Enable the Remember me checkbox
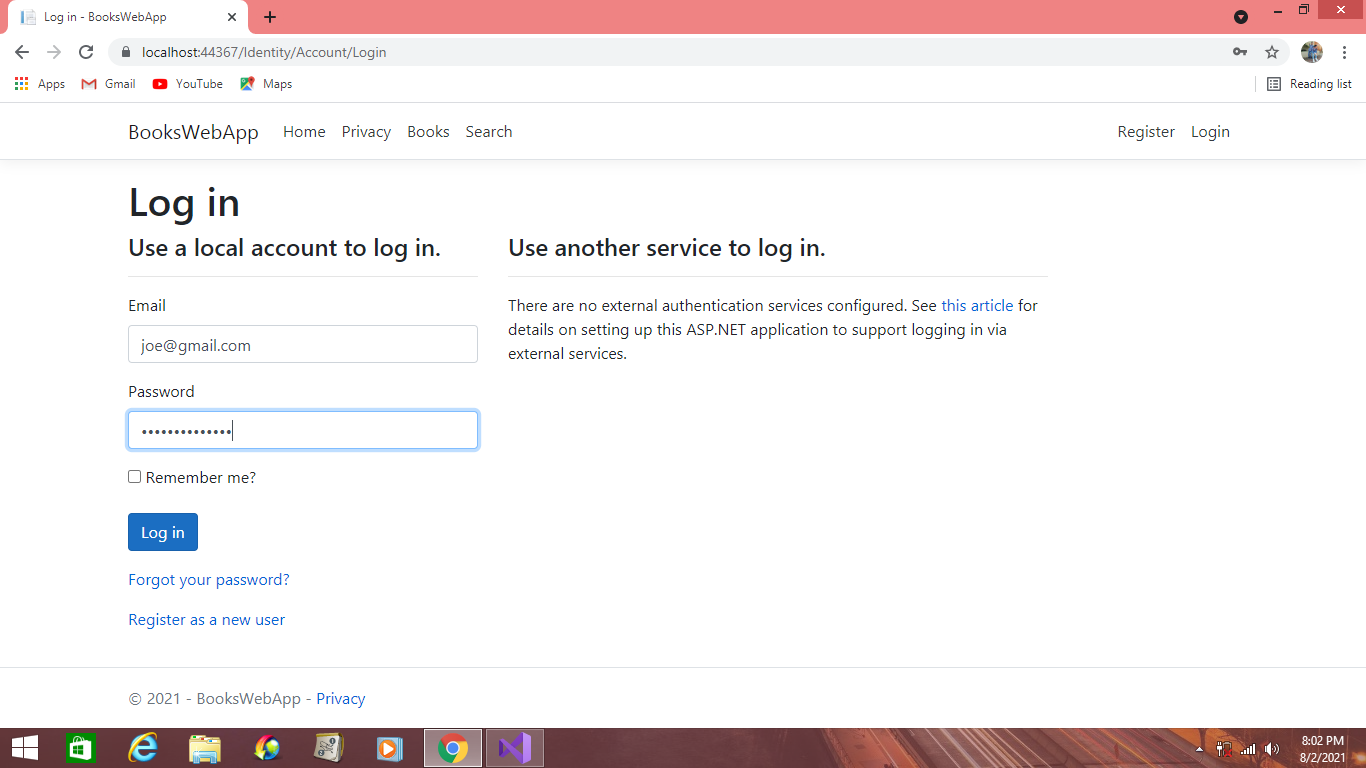Image resolution: width=1366 pixels, height=768 pixels. point(134,477)
